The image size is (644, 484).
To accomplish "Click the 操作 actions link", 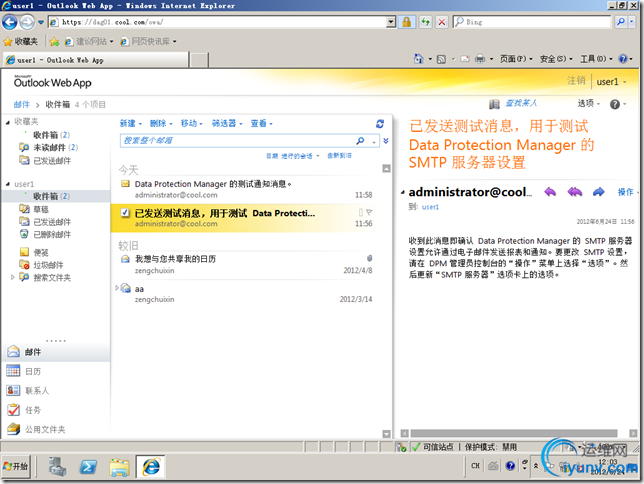I will tap(625, 192).
